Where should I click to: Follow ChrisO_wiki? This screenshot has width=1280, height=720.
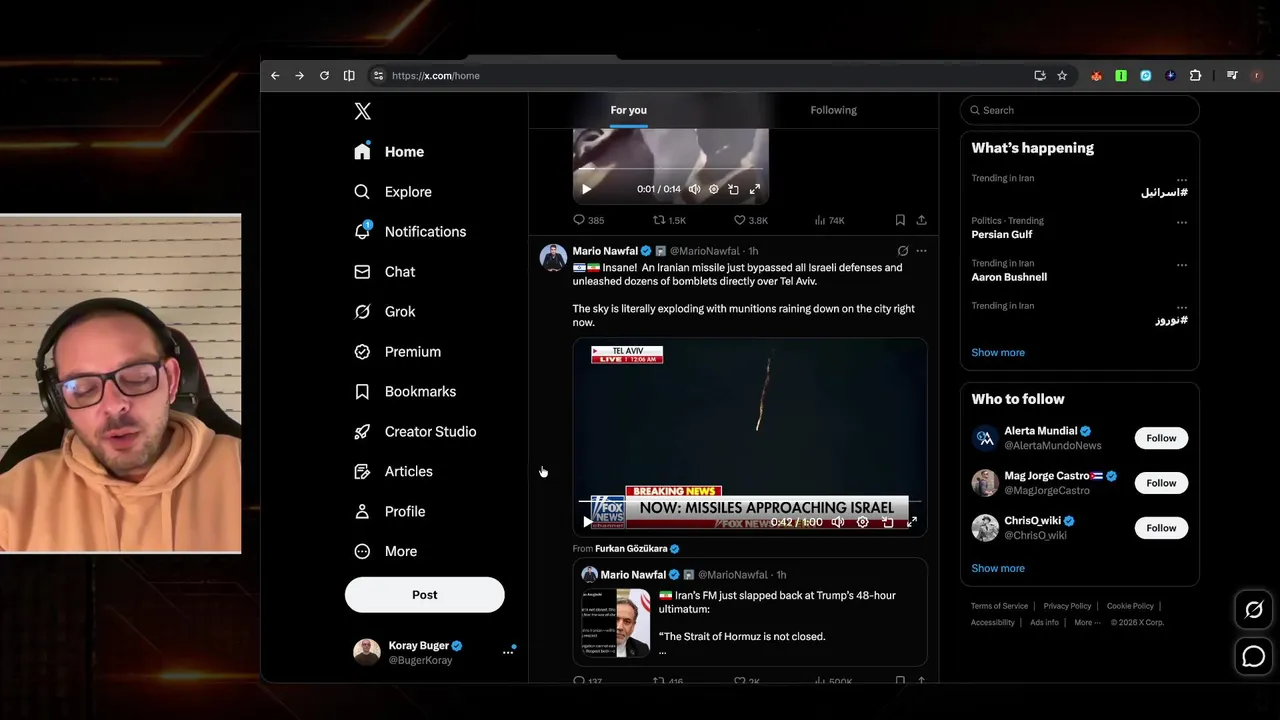[1161, 528]
